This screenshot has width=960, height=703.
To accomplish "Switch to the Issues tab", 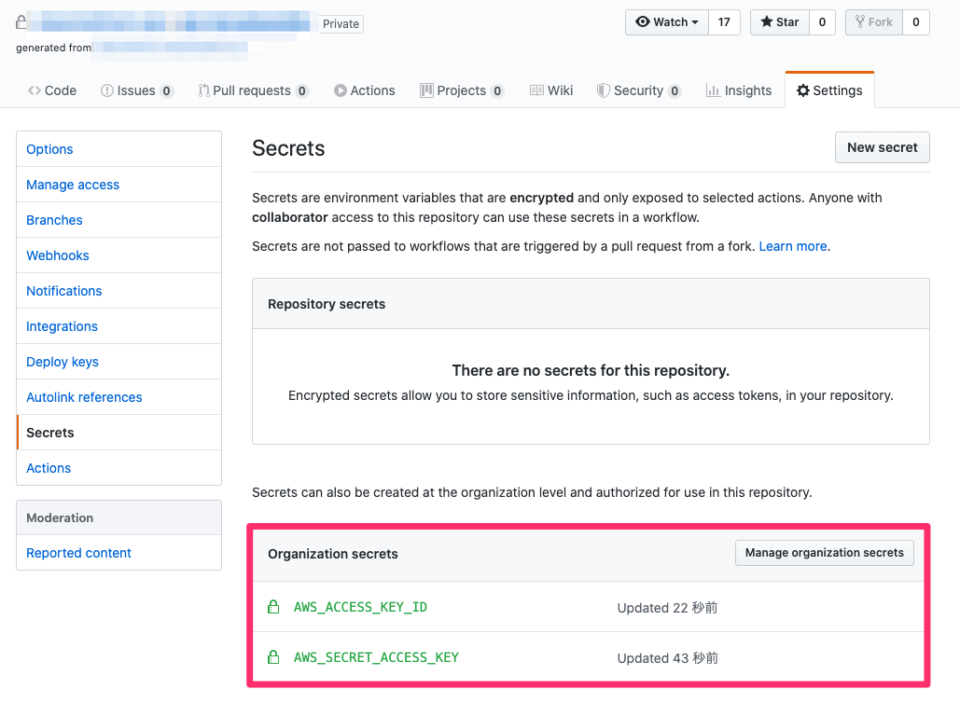I will pyautogui.click(x=137, y=91).
